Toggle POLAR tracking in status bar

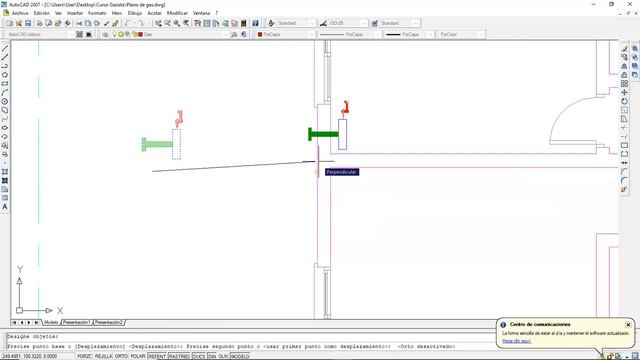click(138, 356)
